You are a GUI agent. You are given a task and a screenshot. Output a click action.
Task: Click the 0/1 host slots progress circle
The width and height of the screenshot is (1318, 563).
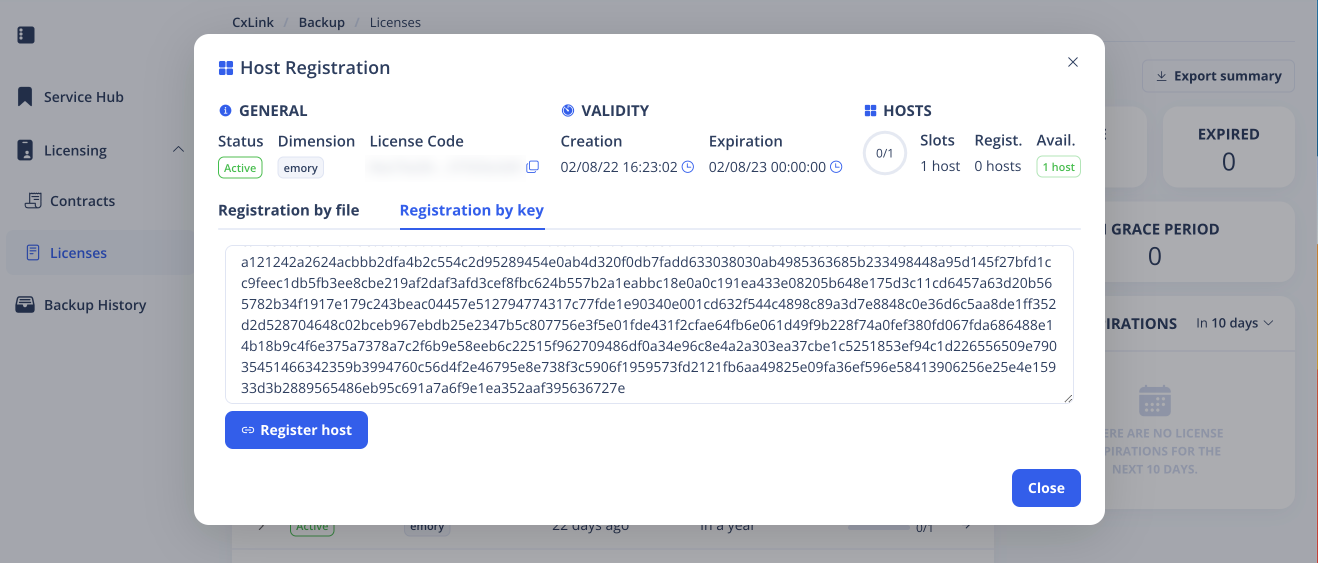[884, 154]
